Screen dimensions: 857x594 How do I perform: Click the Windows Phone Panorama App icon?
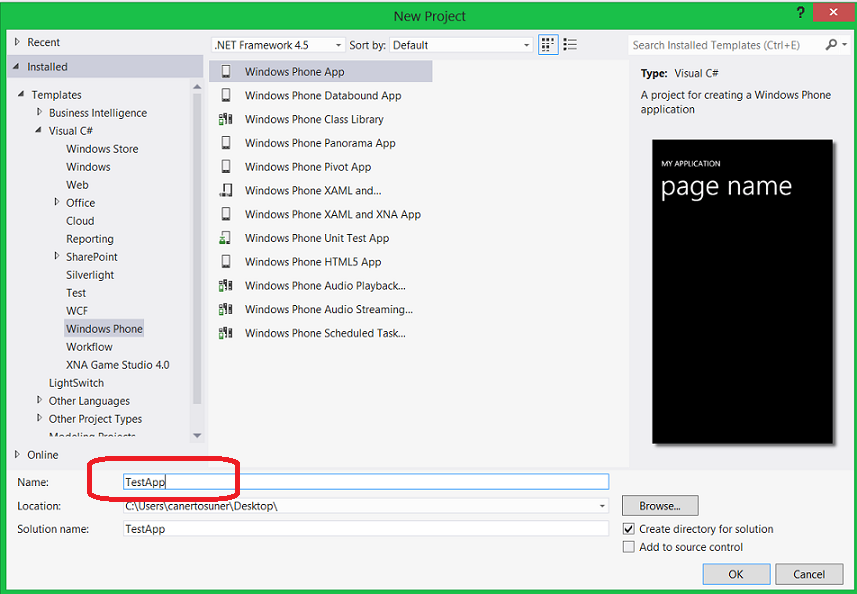(226, 143)
